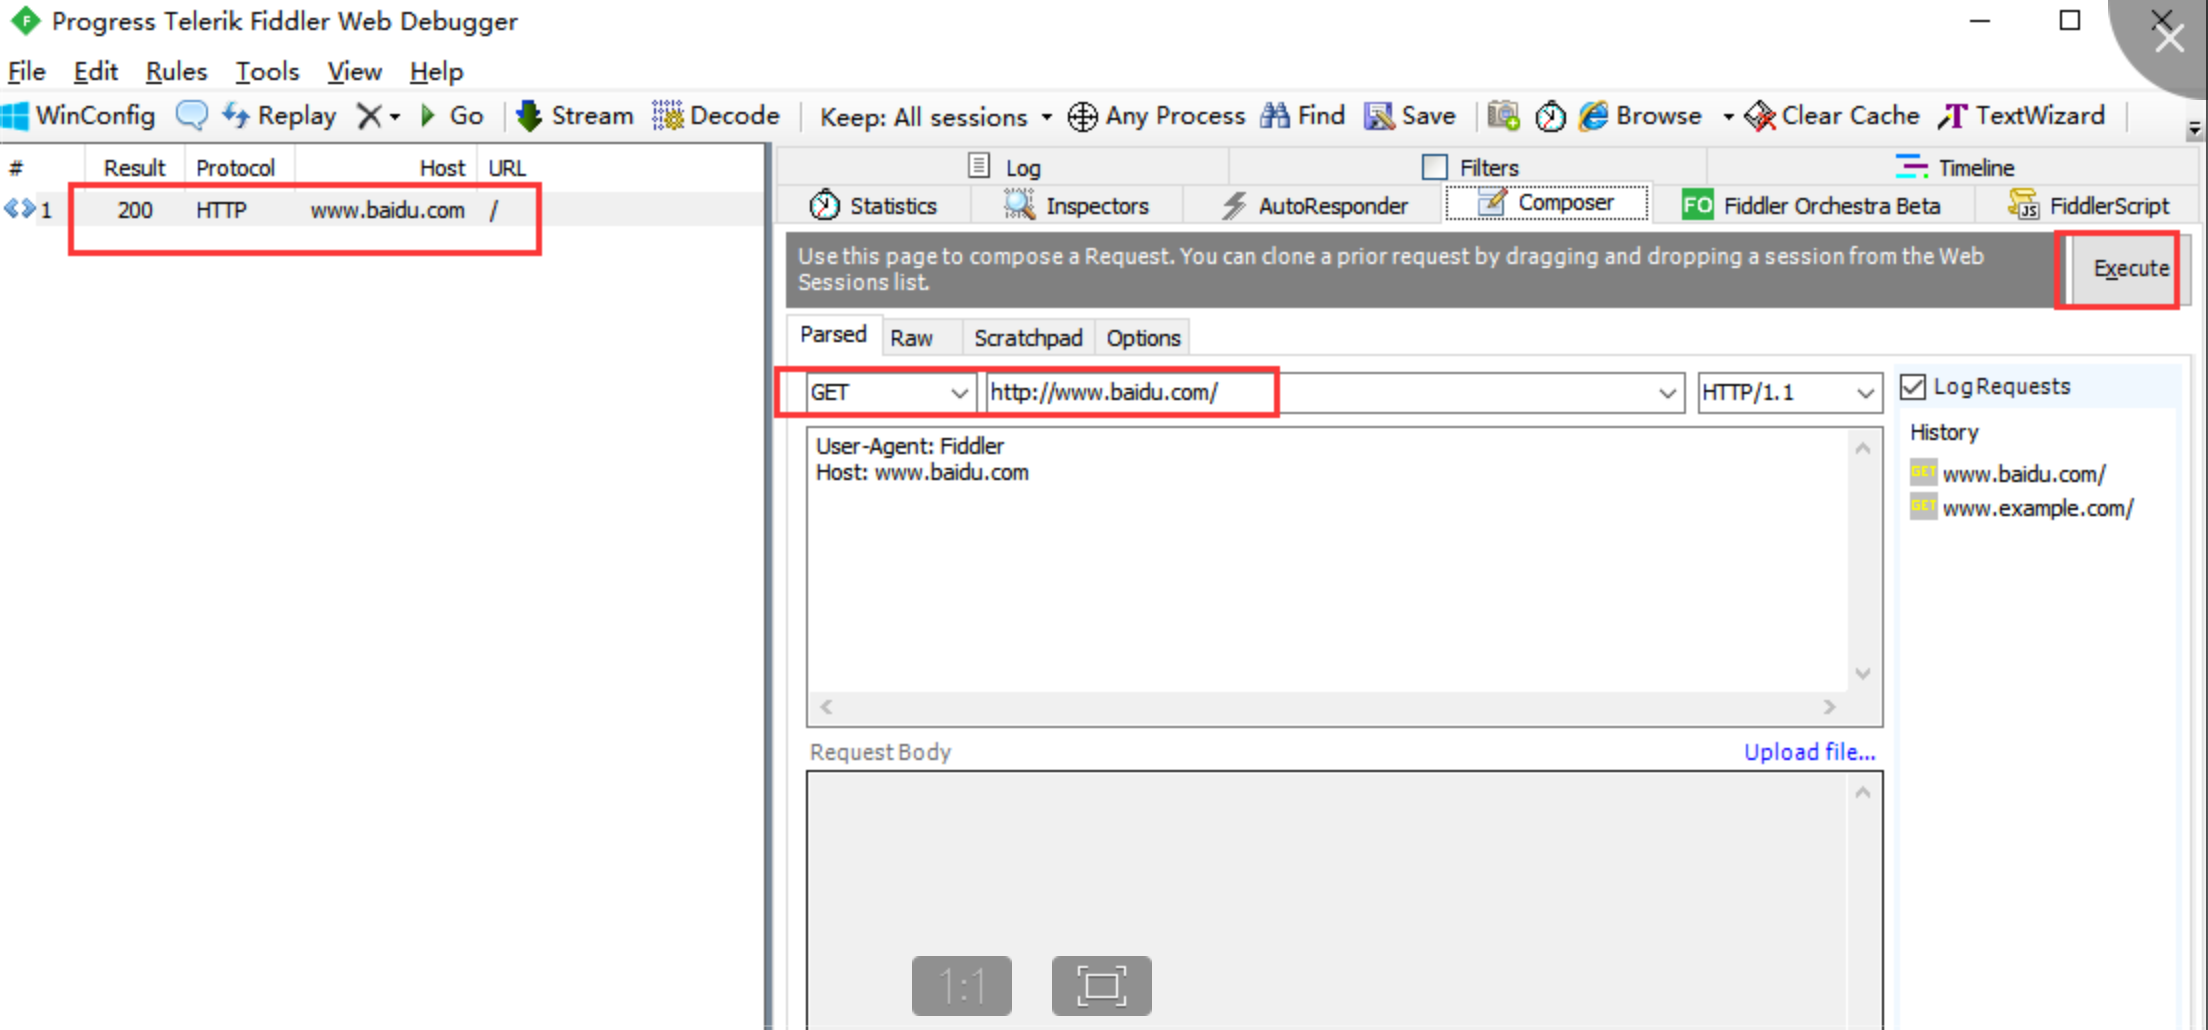Open Find sessions binoculars tool

1303,116
